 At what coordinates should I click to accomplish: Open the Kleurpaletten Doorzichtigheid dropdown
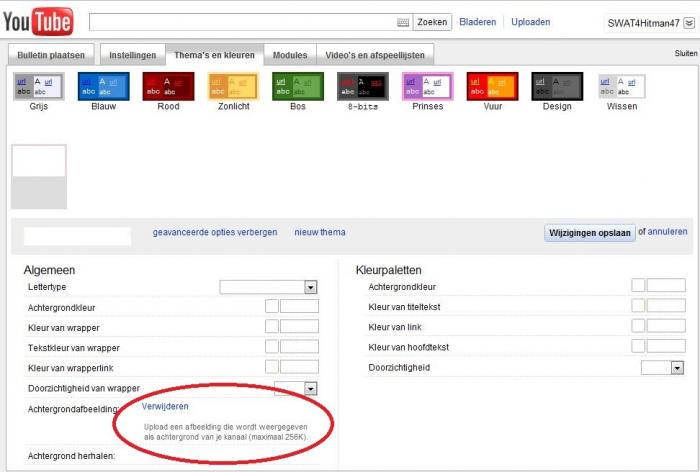click(662, 368)
